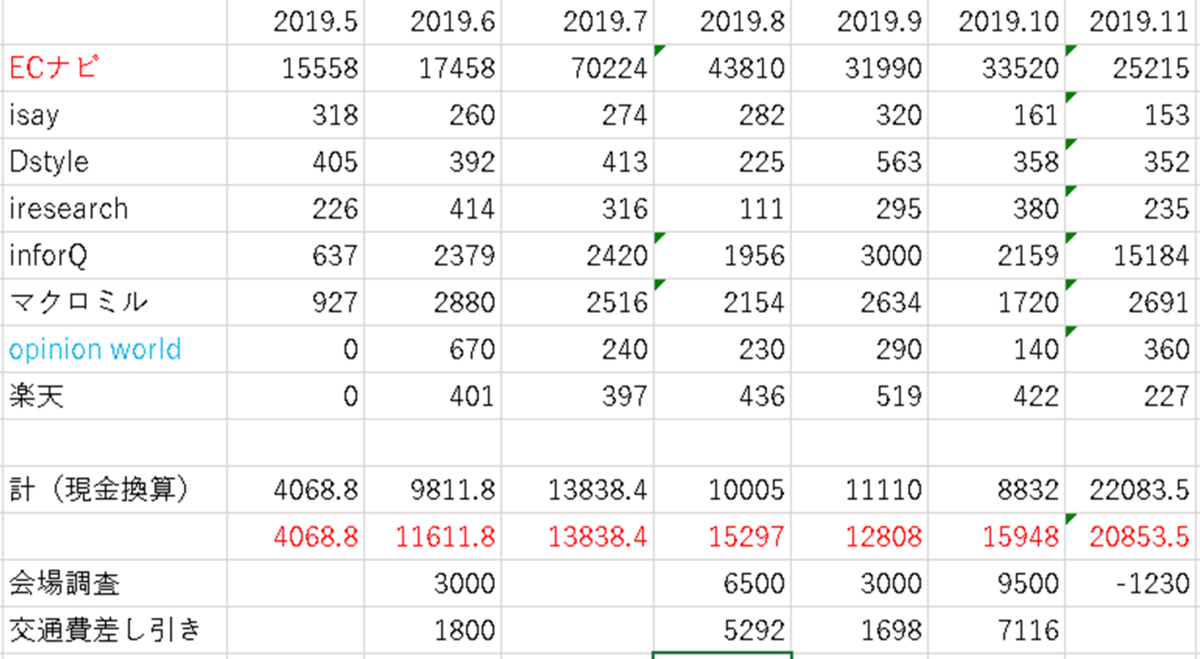Select the negative value -1230 cell
The height and width of the screenshot is (659, 1200).
(x=1132, y=584)
